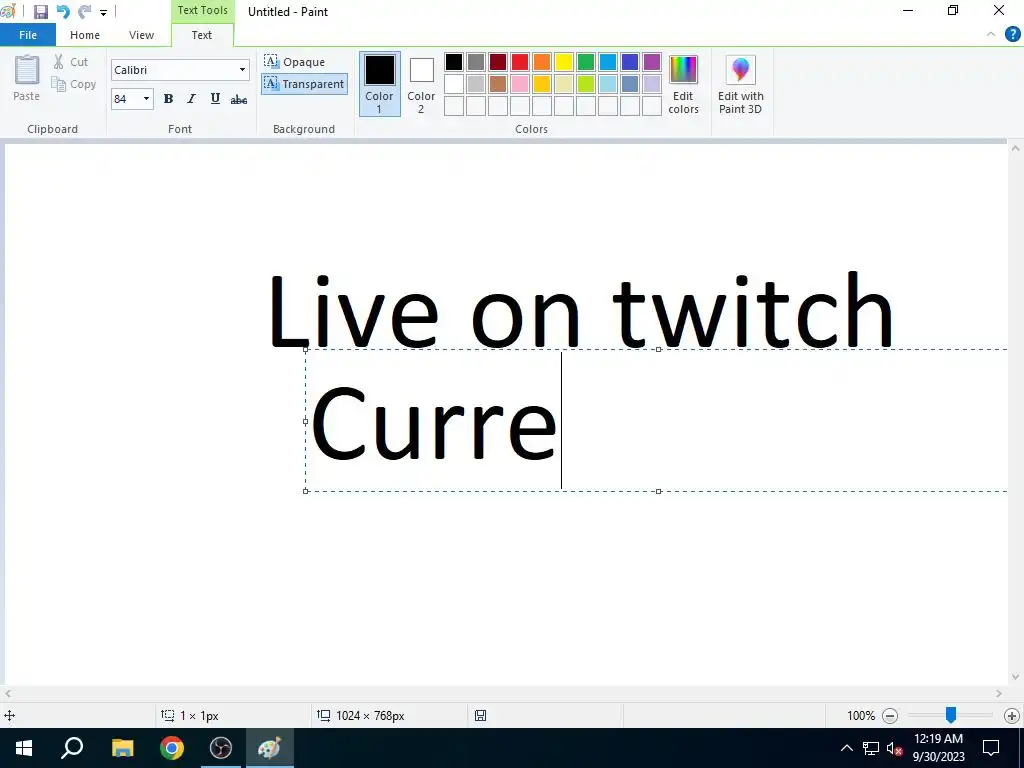Pick the turquoise blue color swatch

608,62
